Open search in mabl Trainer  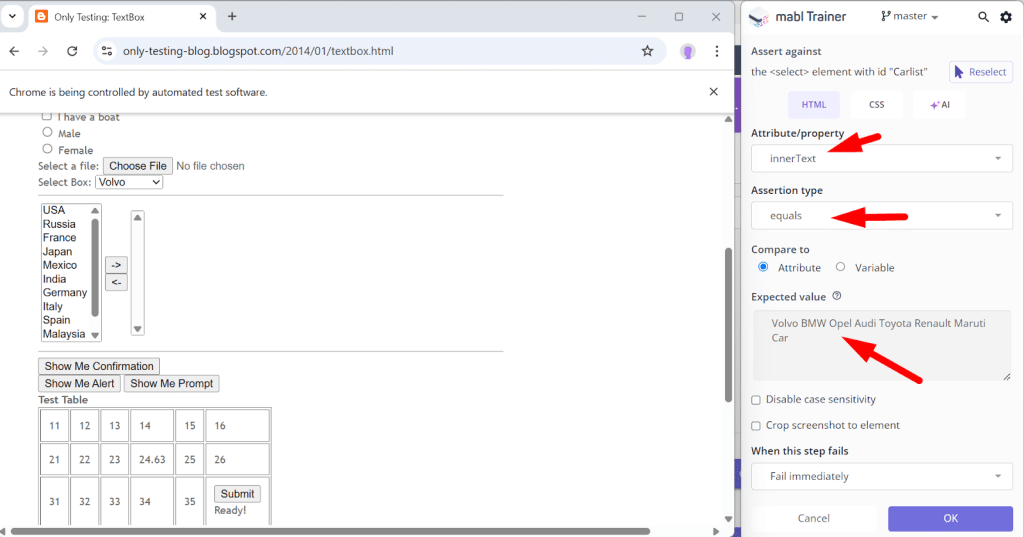[x=983, y=17]
